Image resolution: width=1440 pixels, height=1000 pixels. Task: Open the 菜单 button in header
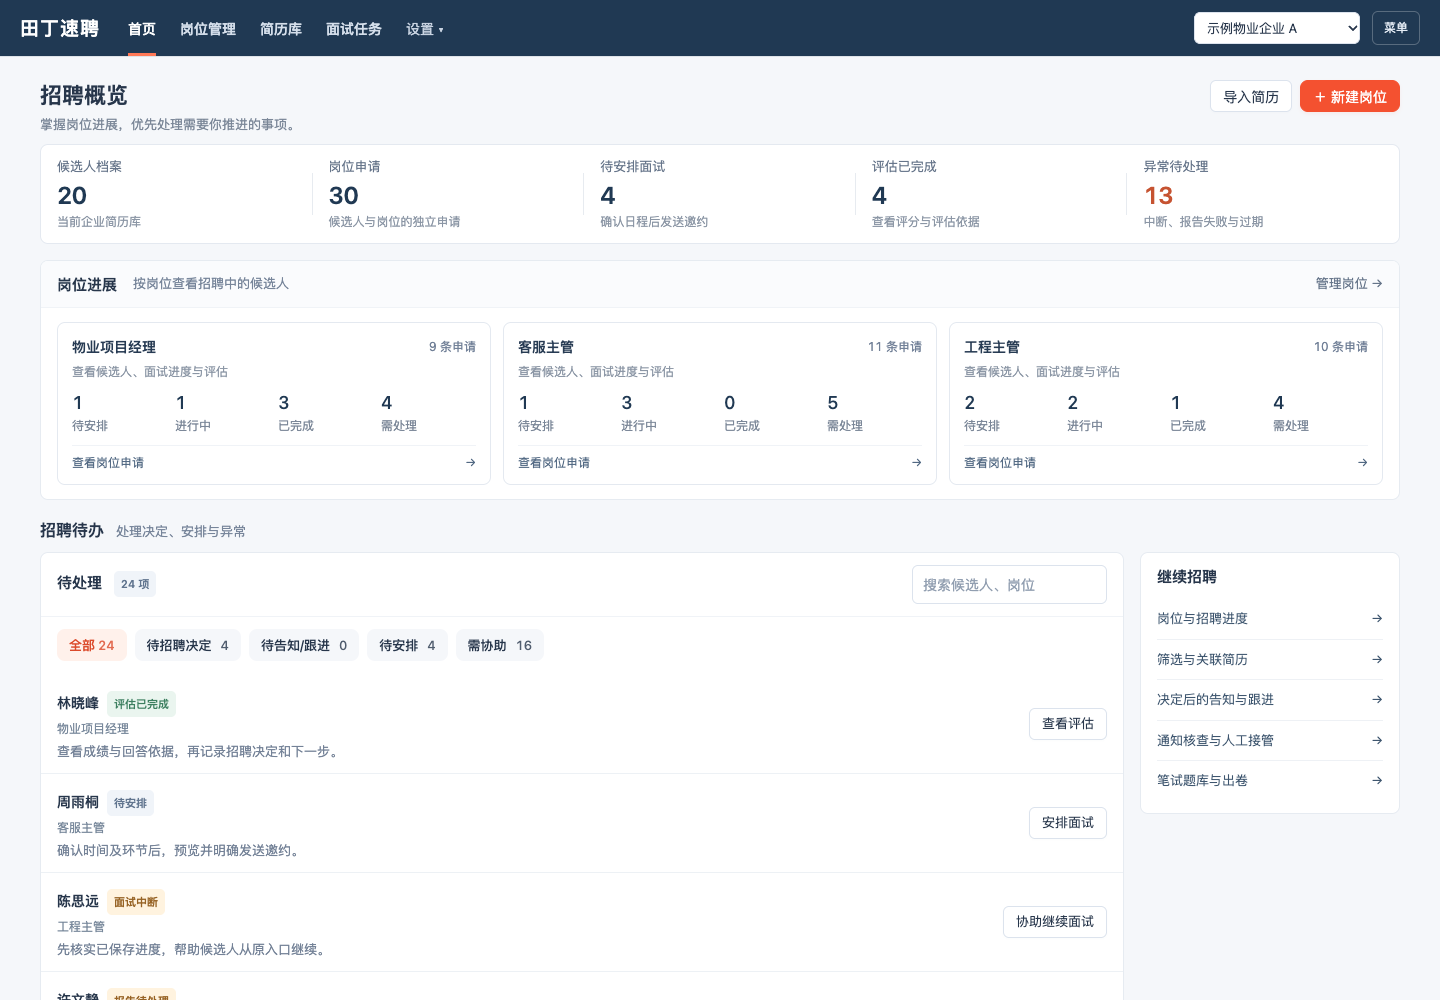1396,28
